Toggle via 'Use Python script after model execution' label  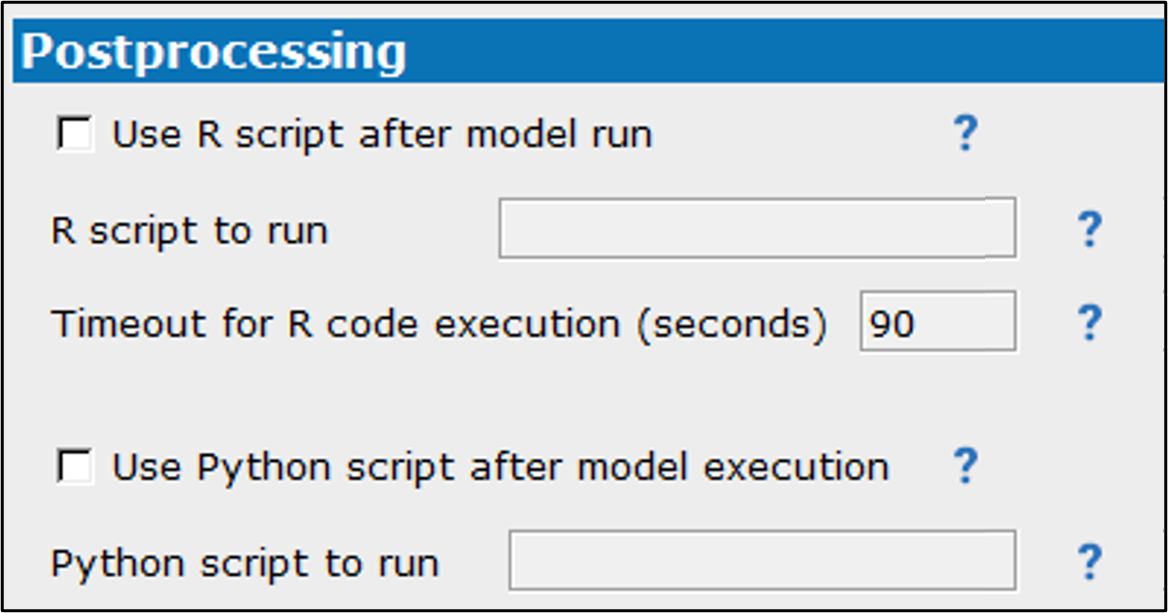(501, 468)
